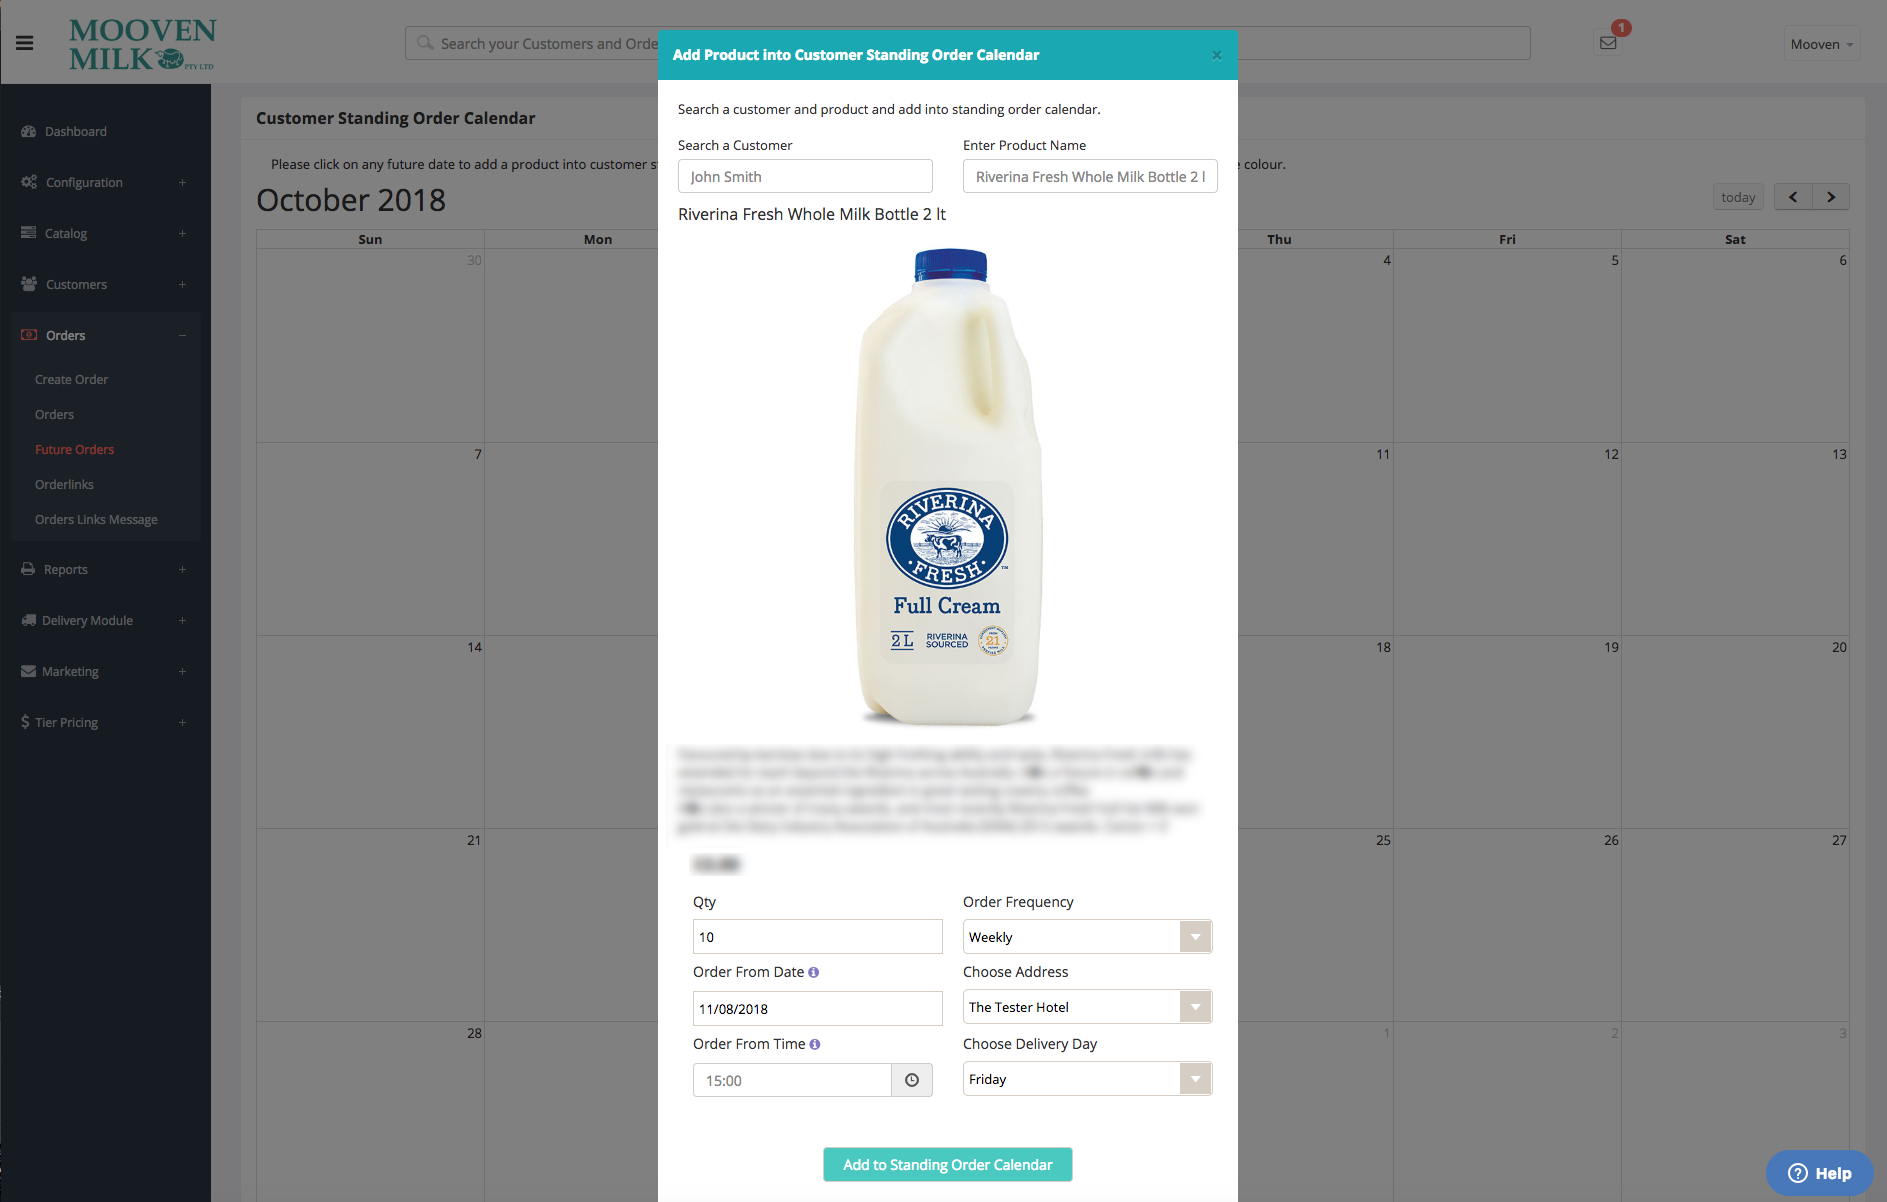Go to previous month with left arrow
Image resolution: width=1887 pixels, height=1202 pixels.
pos(1793,197)
